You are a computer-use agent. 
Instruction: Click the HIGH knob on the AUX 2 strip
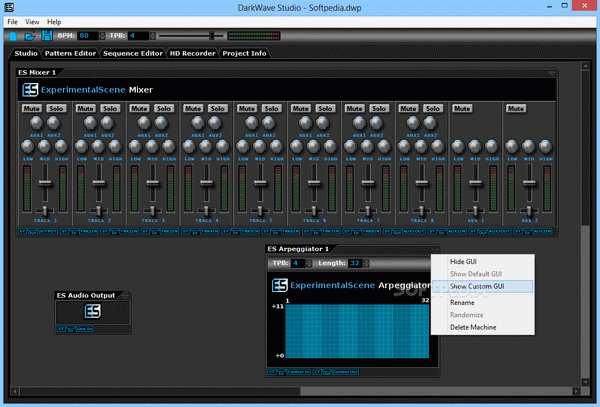tap(545, 146)
